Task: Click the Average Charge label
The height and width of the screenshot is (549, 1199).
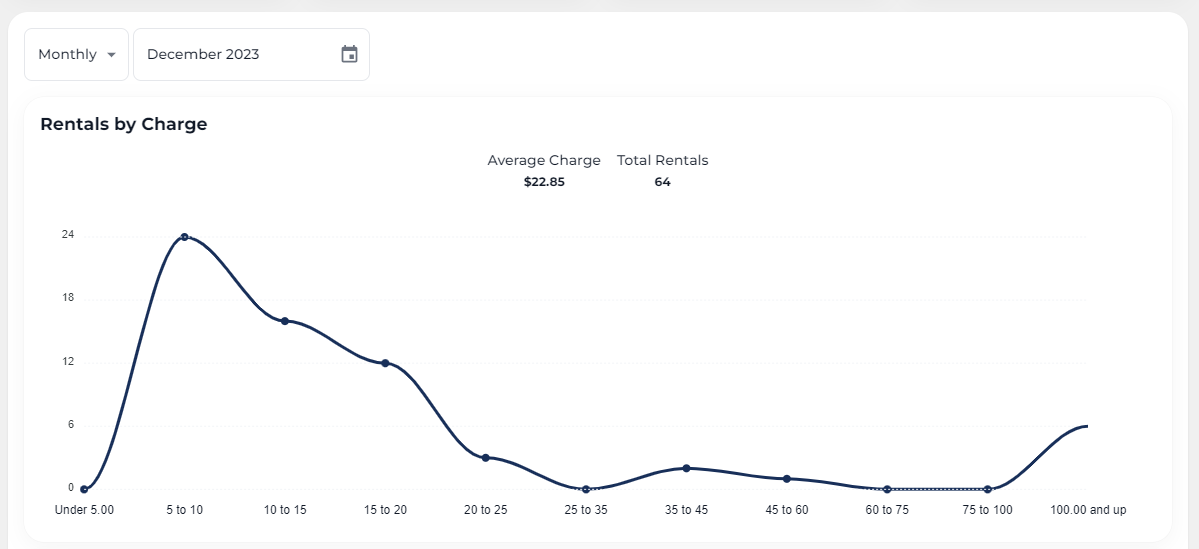Action: point(544,160)
